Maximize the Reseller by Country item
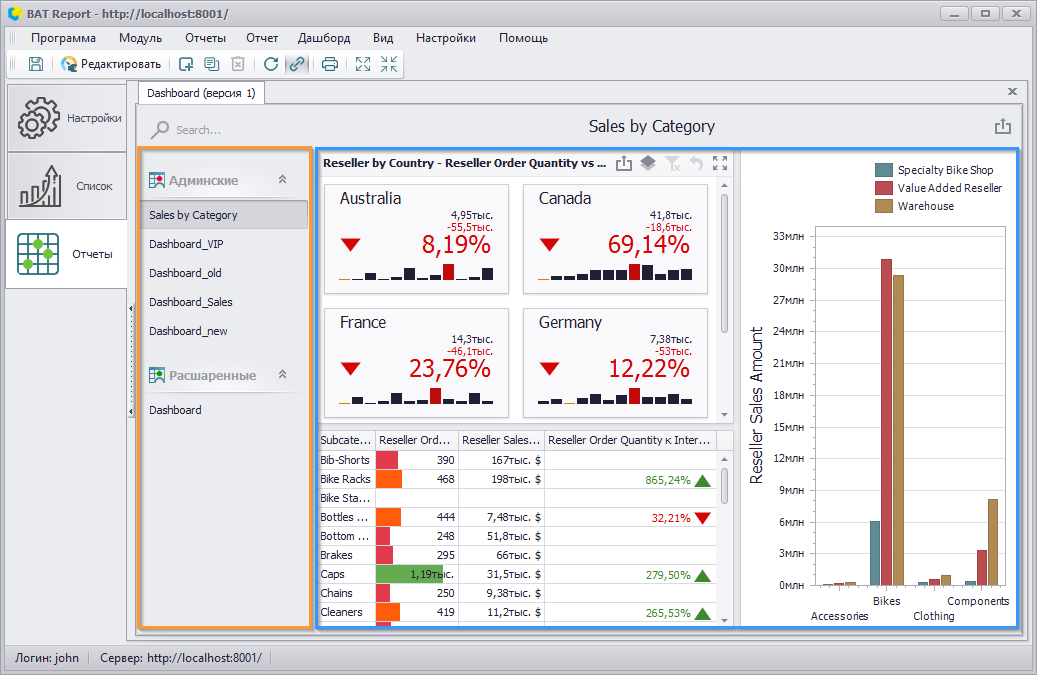1037x675 pixels. point(720,163)
